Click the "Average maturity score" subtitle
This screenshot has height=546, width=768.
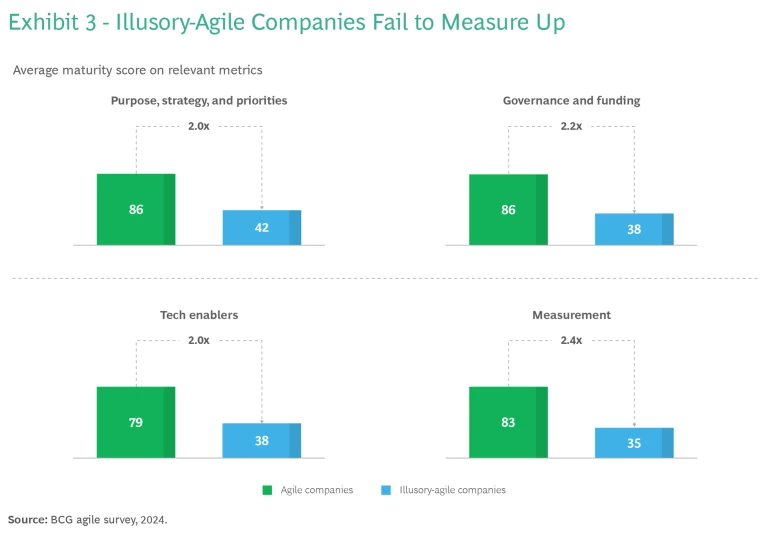(137, 70)
